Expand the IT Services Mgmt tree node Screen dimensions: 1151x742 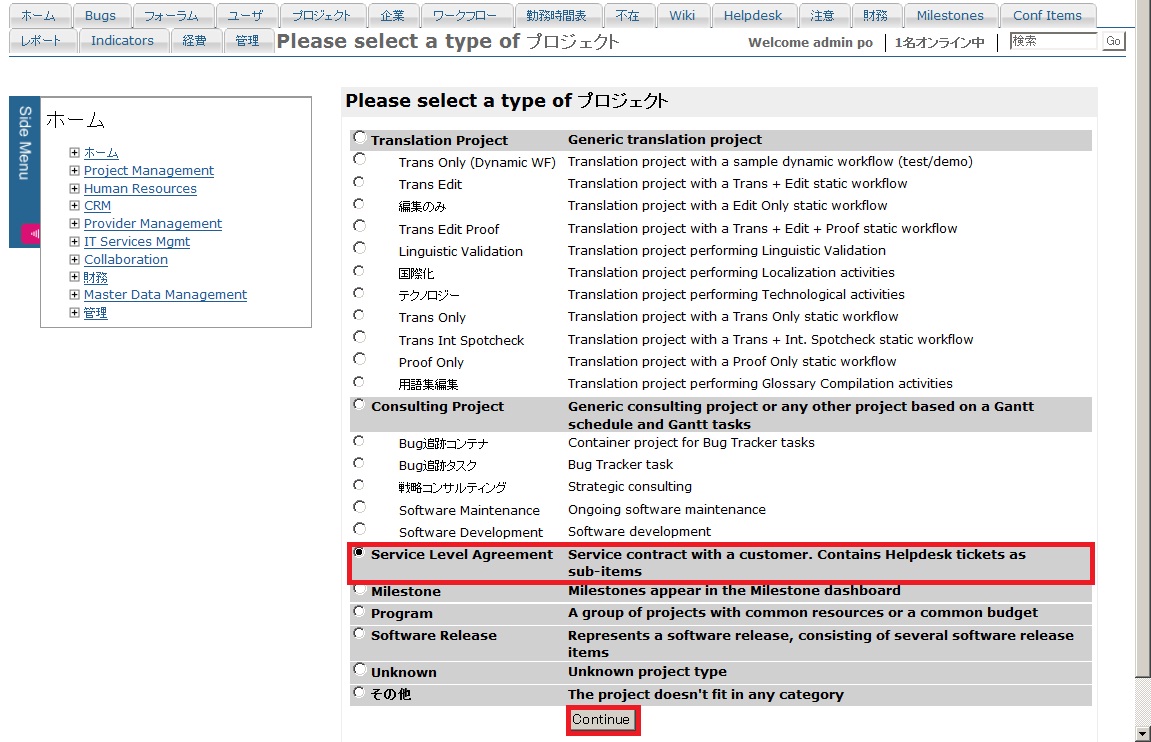(74, 241)
